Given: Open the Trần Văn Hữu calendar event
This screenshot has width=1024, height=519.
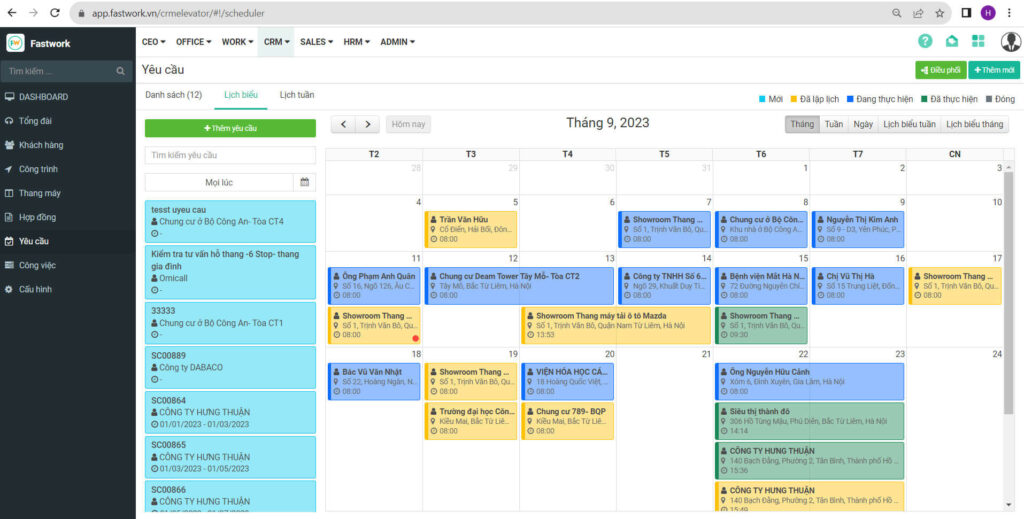Looking at the screenshot, I should 471,229.
